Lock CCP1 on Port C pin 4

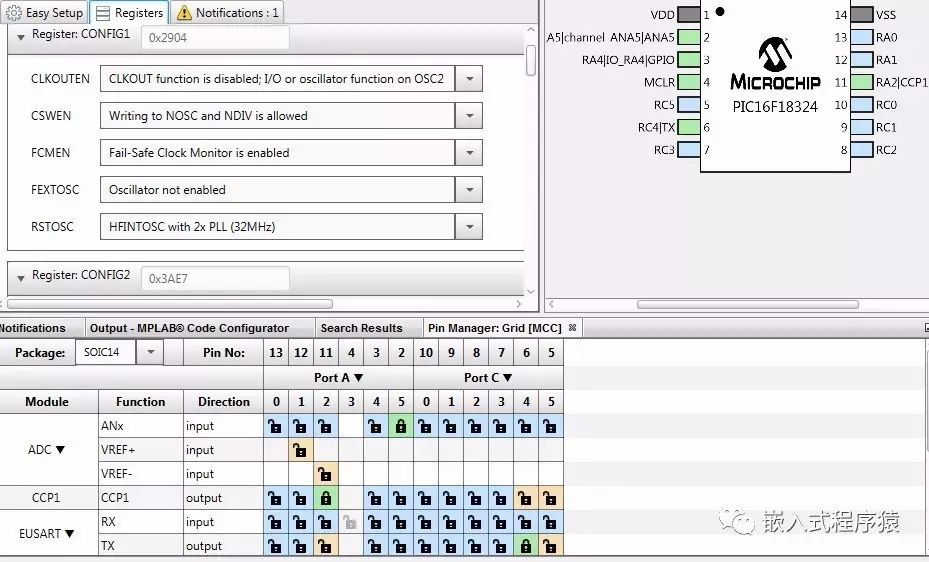[526, 498]
